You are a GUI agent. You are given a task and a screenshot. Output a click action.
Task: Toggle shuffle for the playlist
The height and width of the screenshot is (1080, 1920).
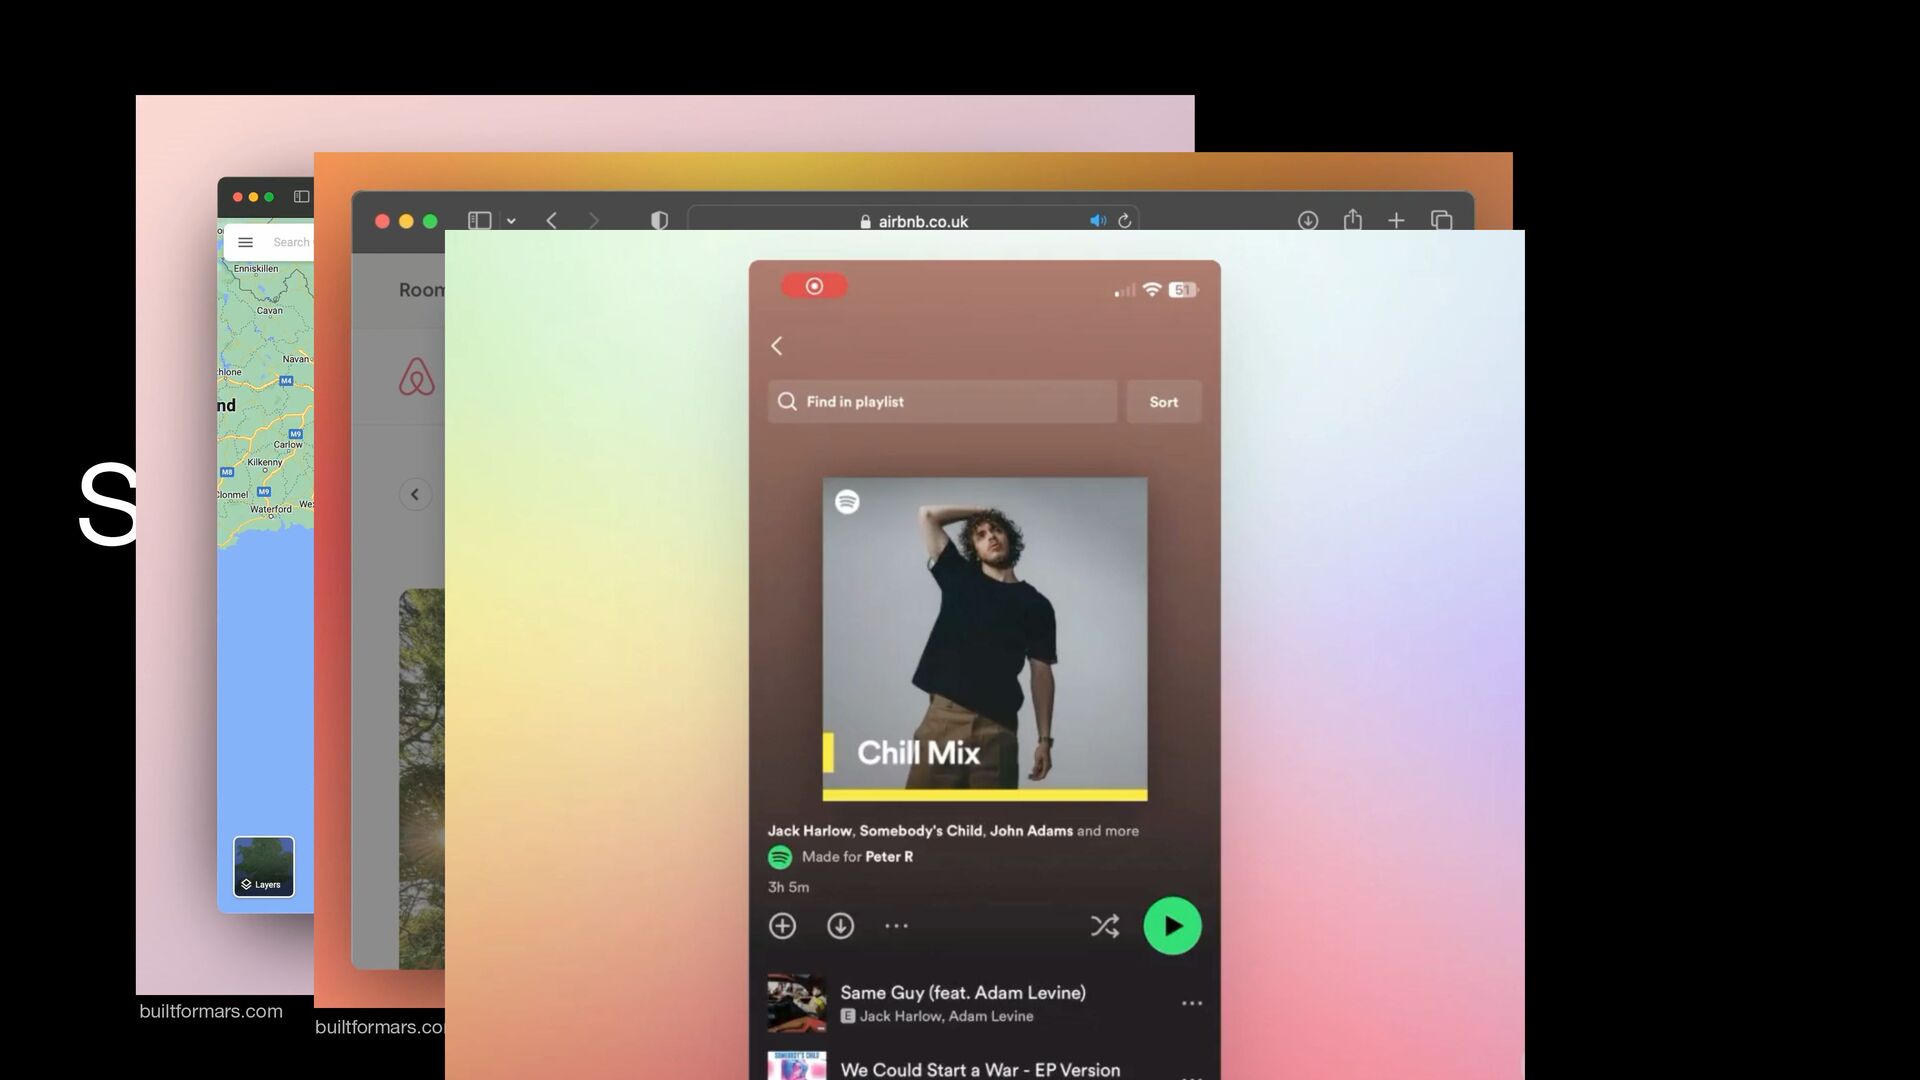(1104, 926)
